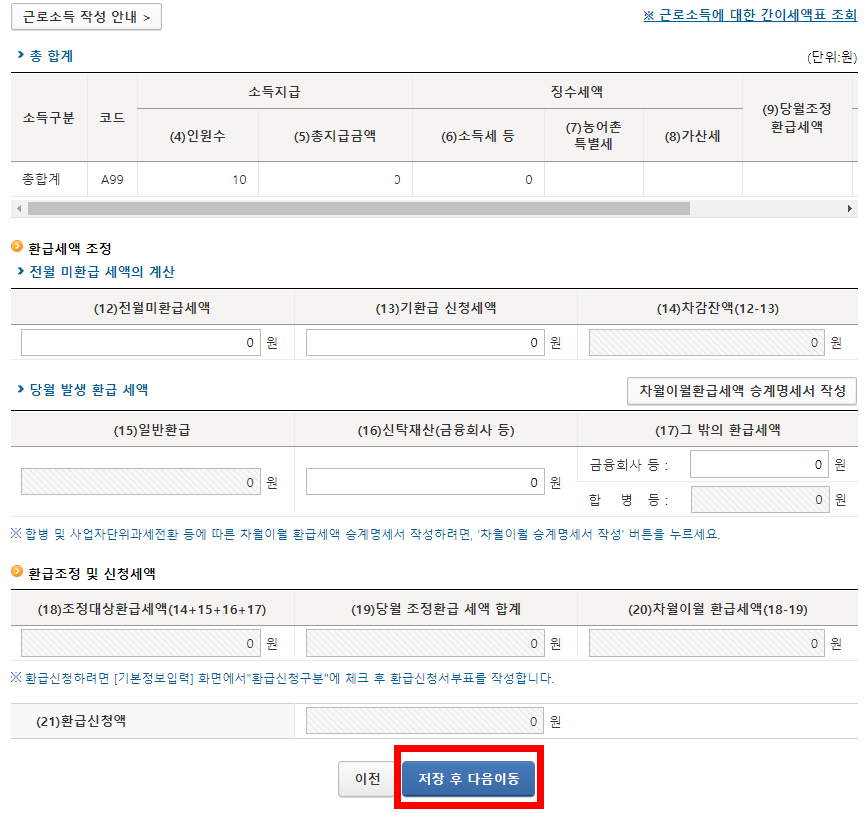Click the (18)조정대상환급세액 field

click(141, 643)
